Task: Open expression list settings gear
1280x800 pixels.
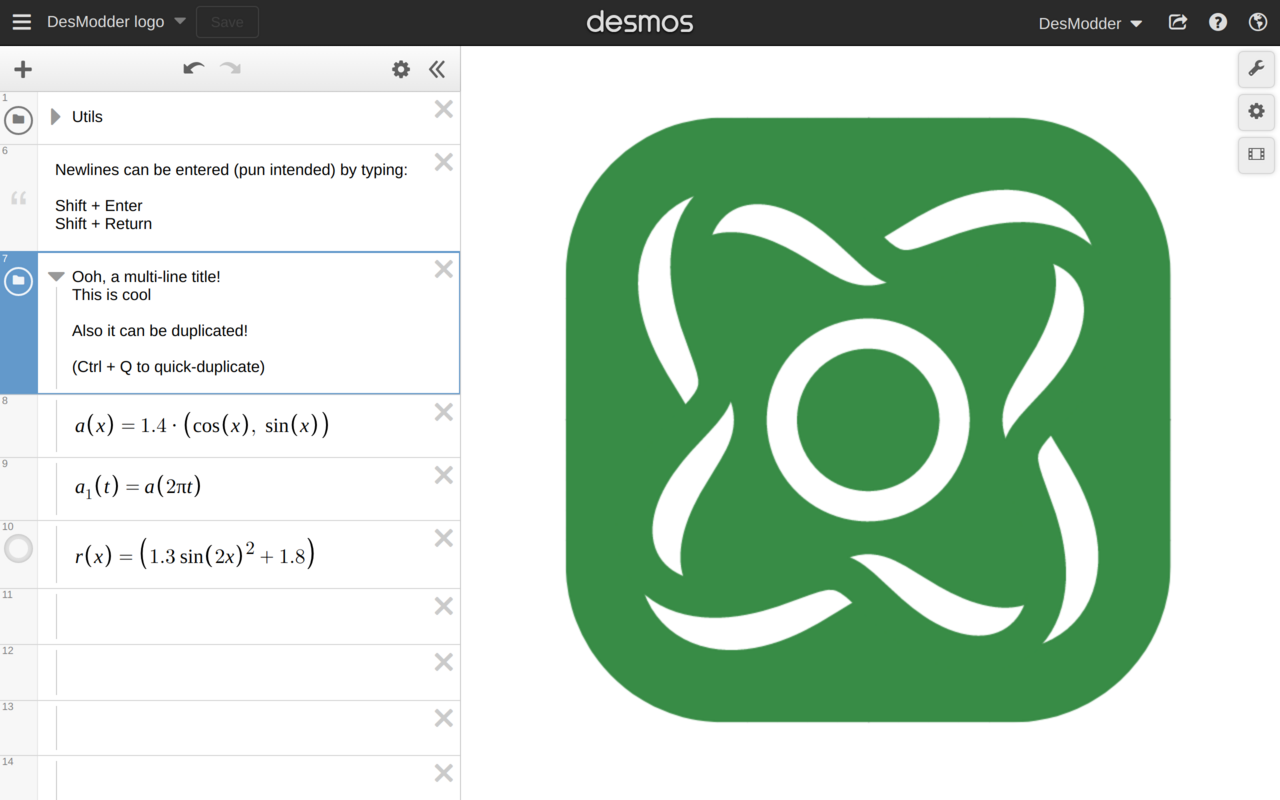Action: 401,69
